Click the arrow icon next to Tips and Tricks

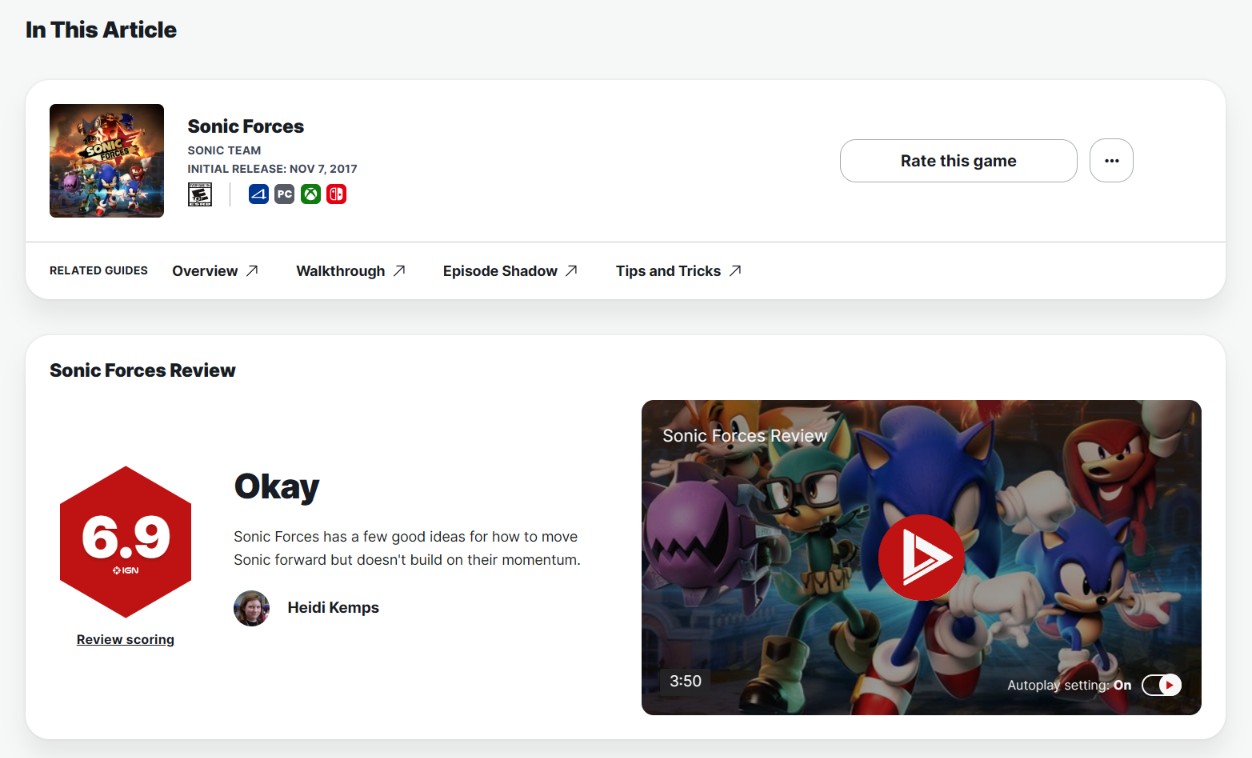click(x=735, y=270)
